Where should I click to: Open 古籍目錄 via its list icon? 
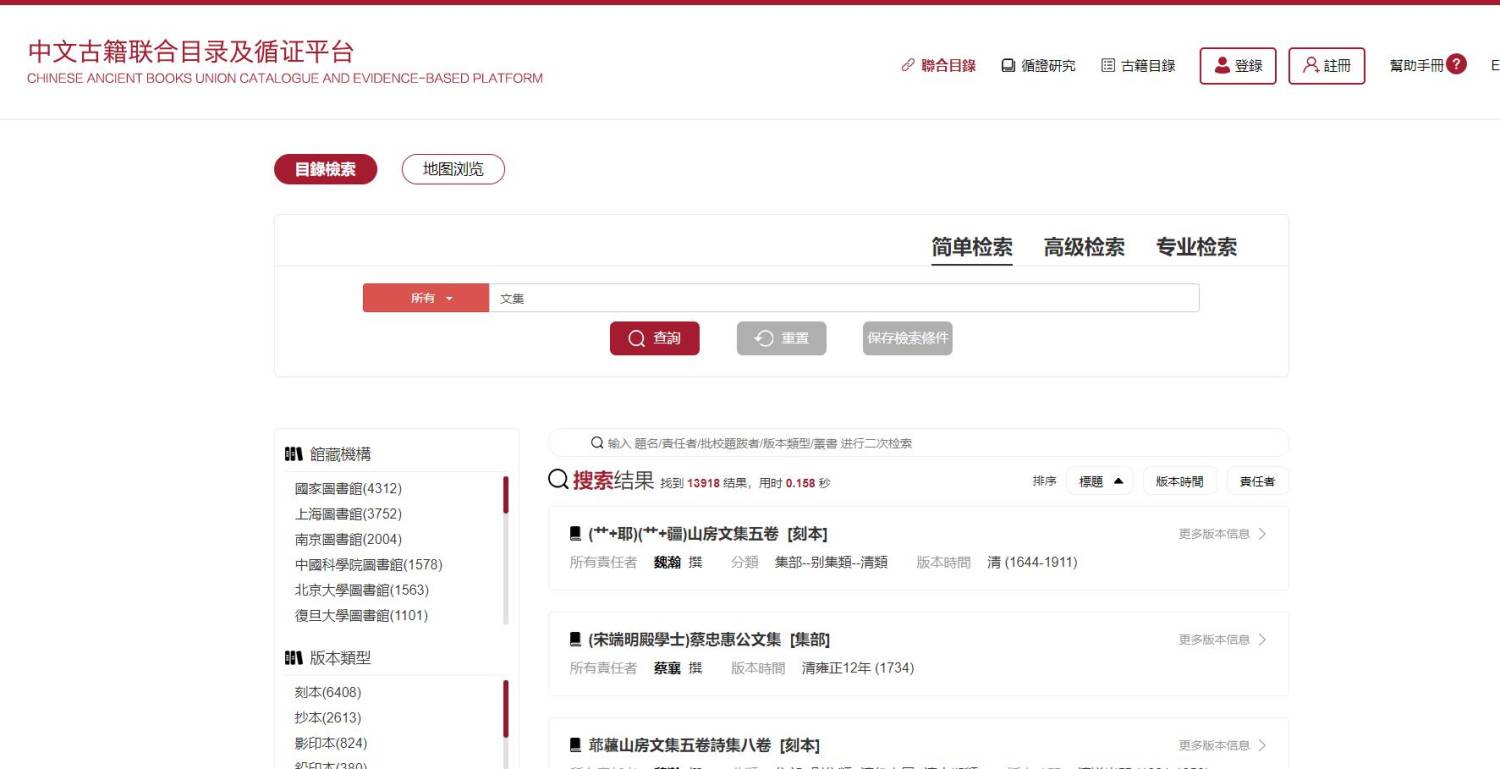coord(1107,65)
